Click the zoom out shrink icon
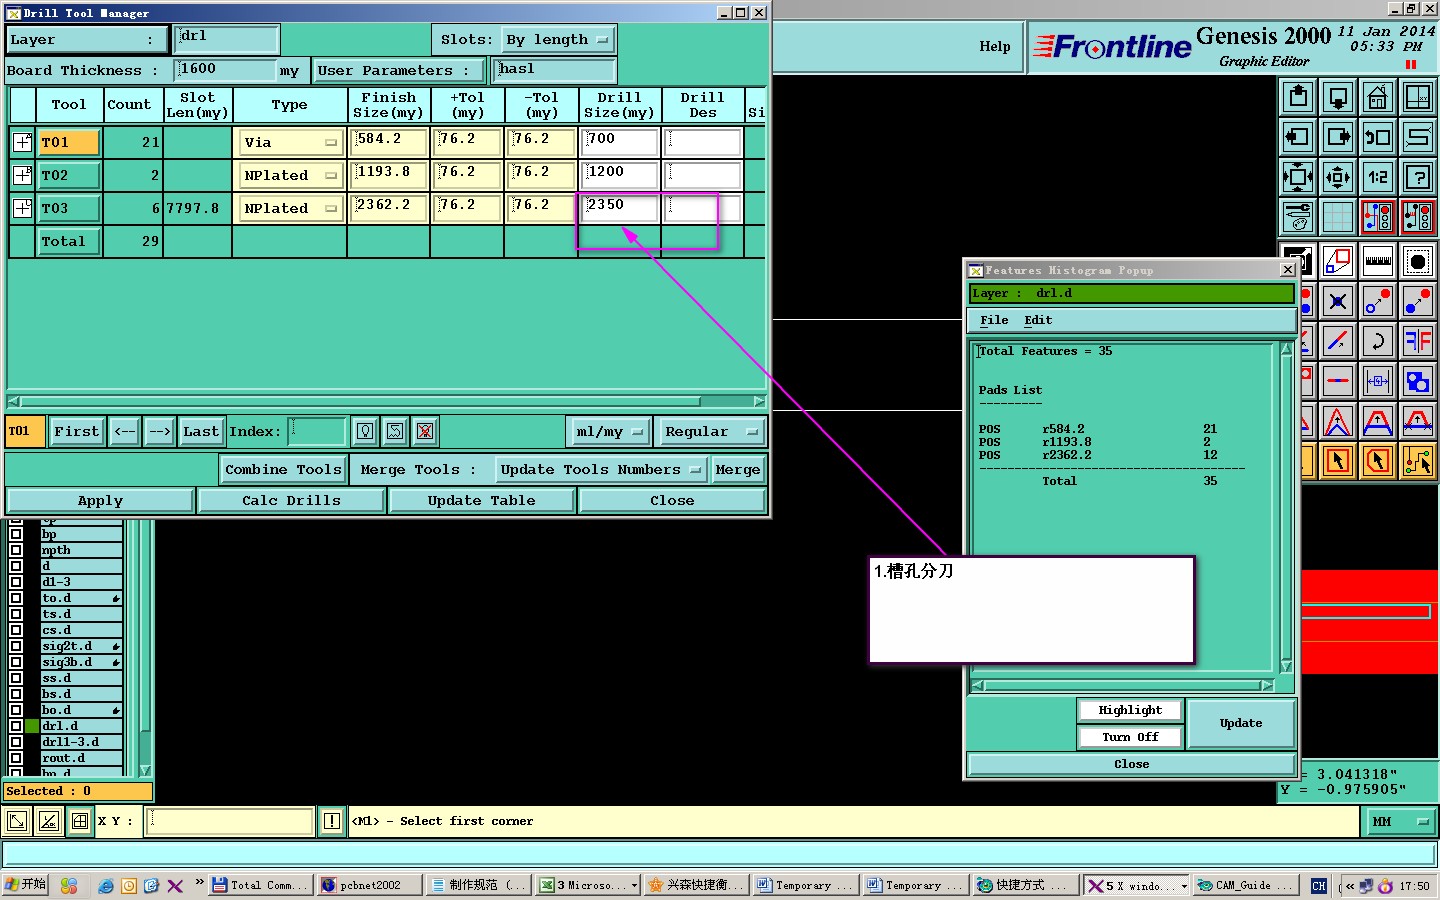 coord(1338,177)
